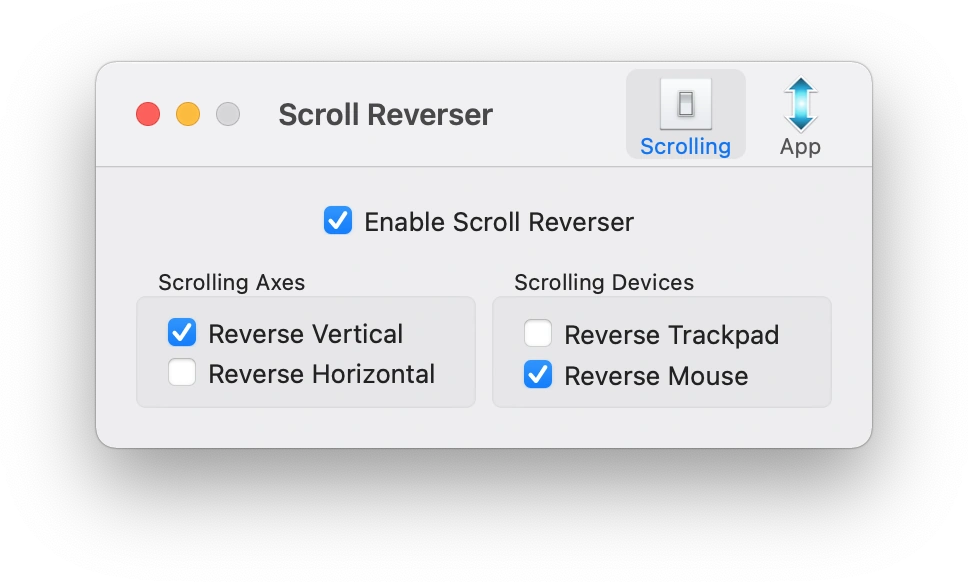
Task: Click the Scroll Reverser window title
Action: pos(385,115)
